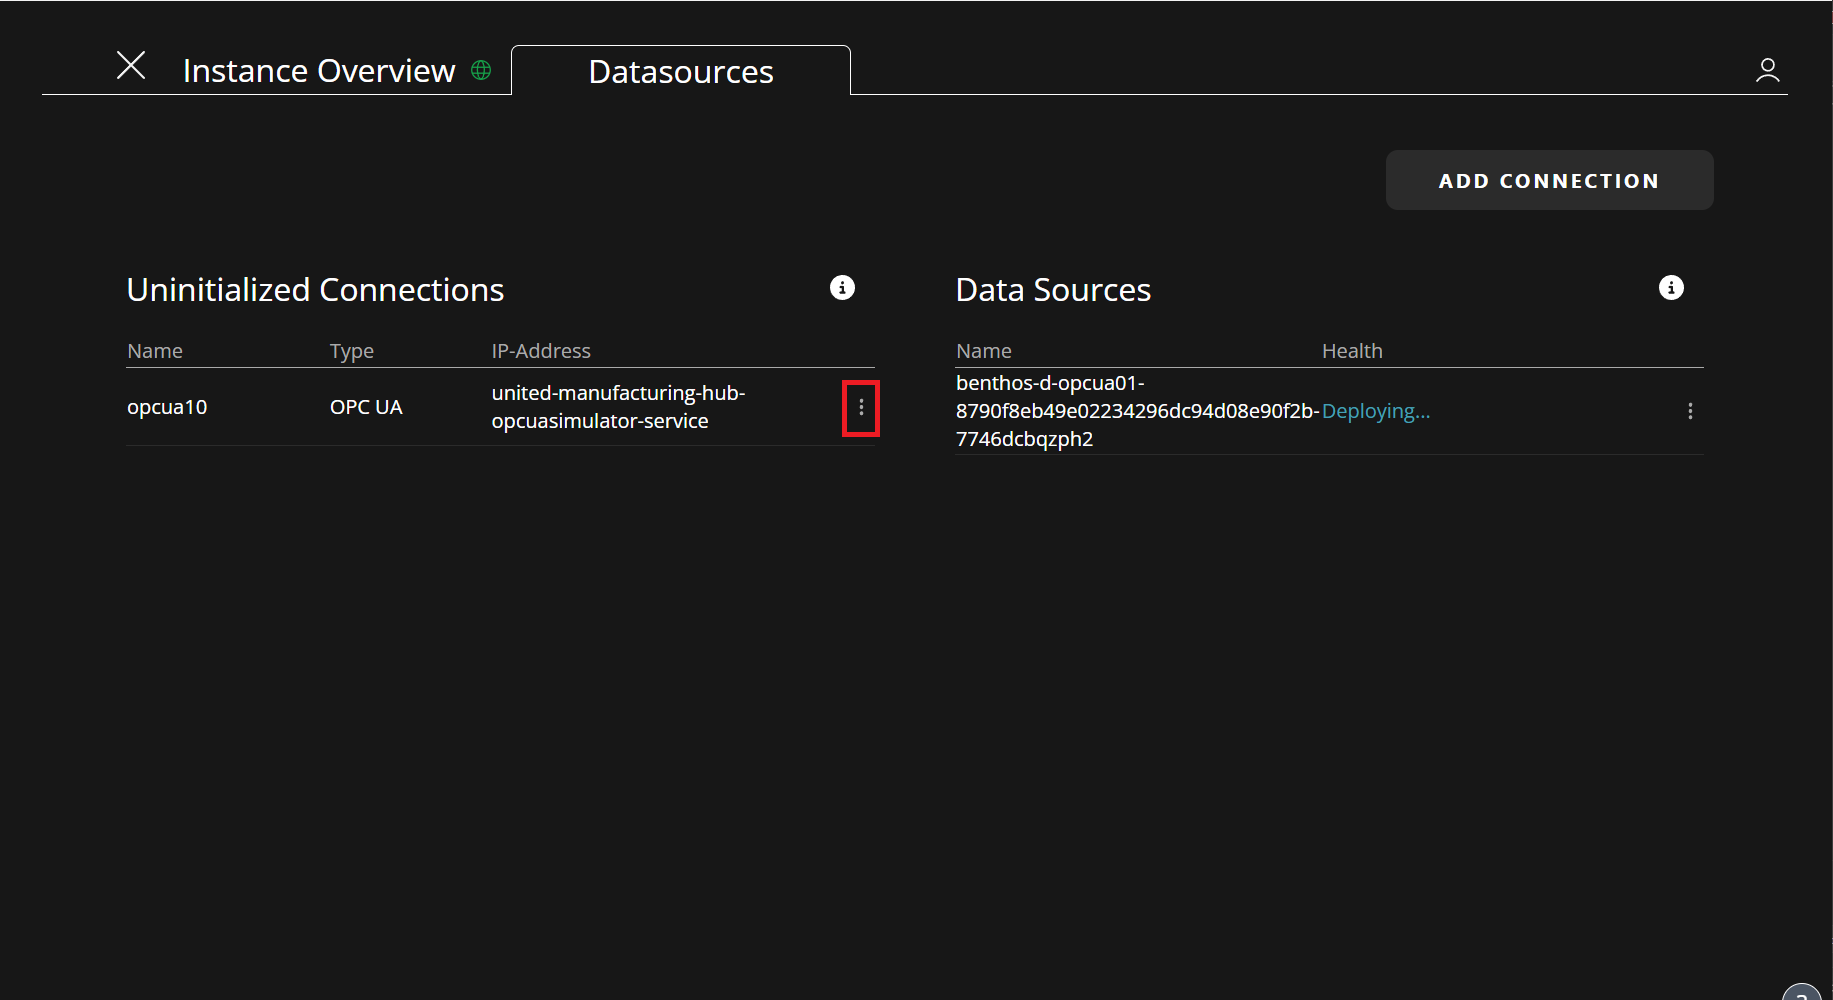1833x1000 pixels.
Task: Open the user profile icon
Action: pos(1767,70)
